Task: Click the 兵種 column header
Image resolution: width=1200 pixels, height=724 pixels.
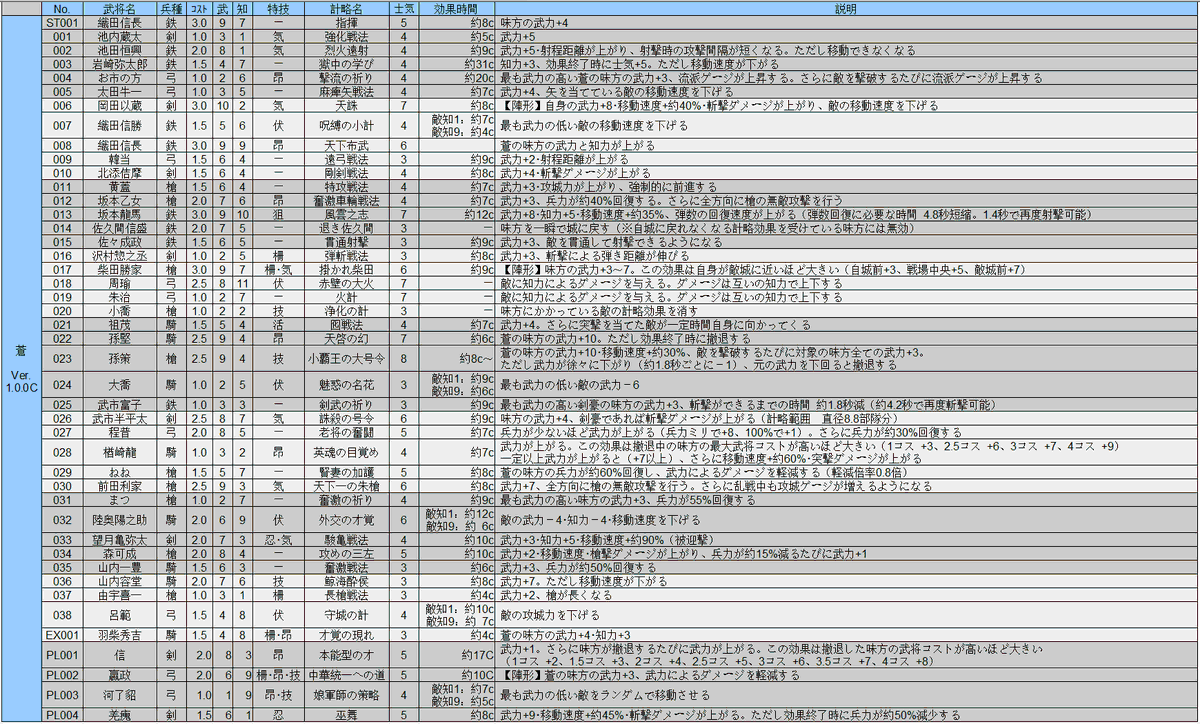Action: 170,7
